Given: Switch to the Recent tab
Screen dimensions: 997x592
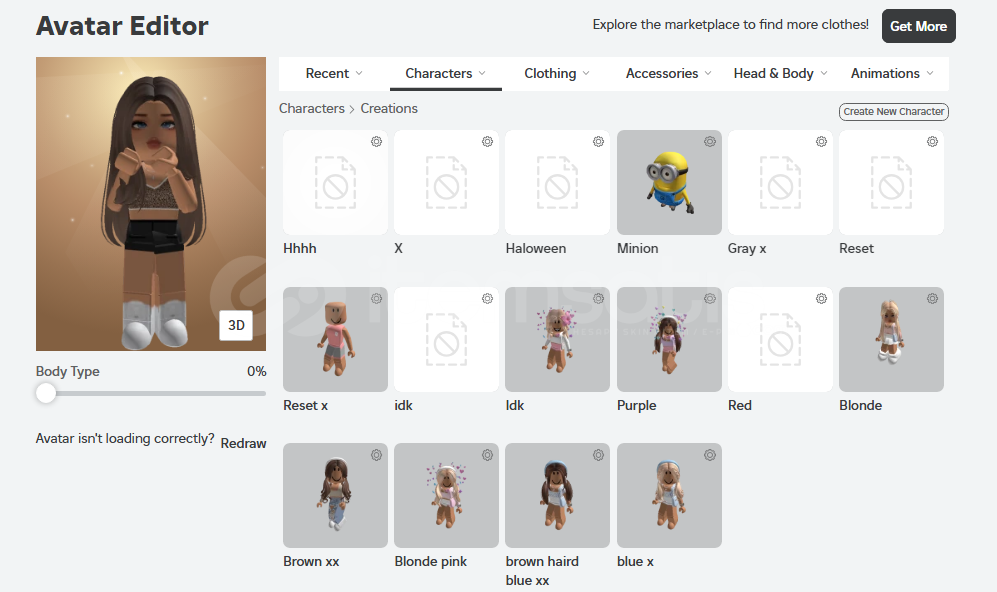Looking at the screenshot, I should pyautogui.click(x=334, y=74).
